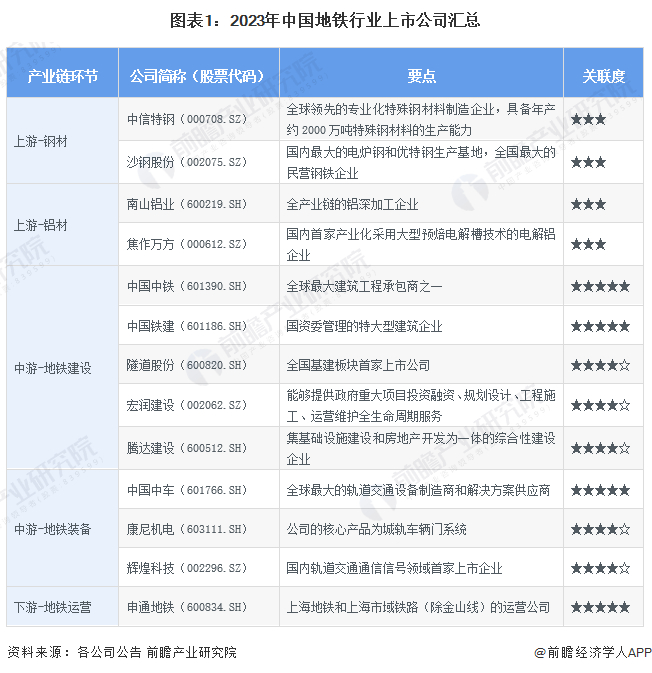Click the star rating in 南山铝业 row
Screen dimensions: 652x673
(588, 204)
